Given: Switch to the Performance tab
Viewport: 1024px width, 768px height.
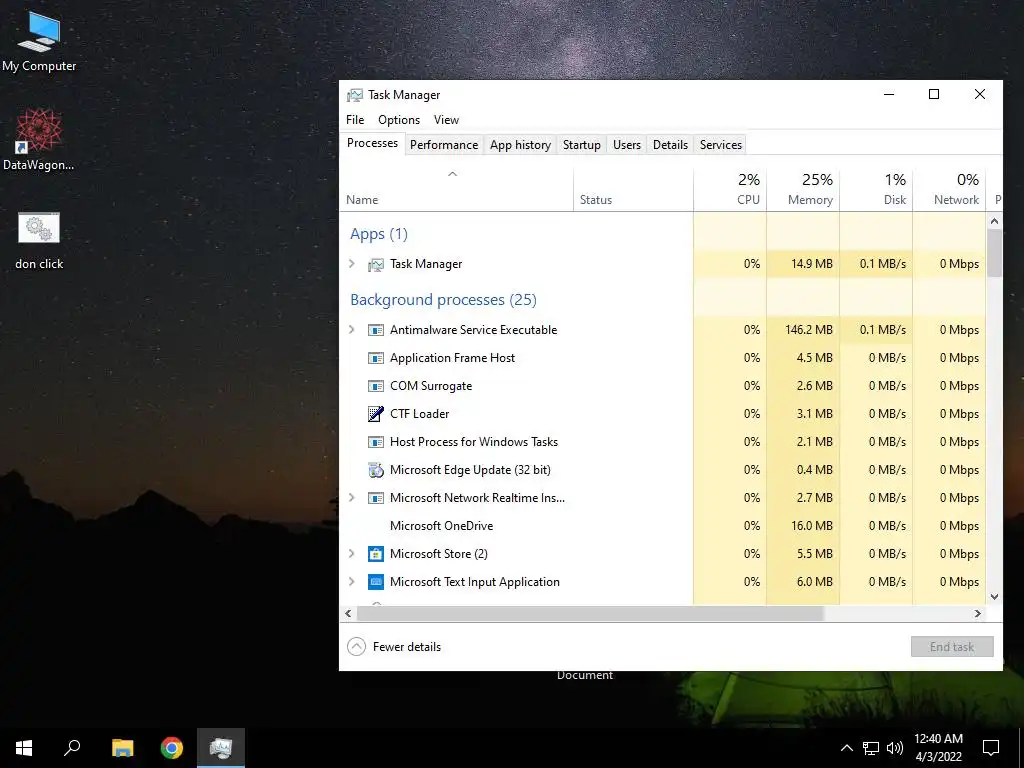Looking at the screenshot, I should click(x=444, y=145).
